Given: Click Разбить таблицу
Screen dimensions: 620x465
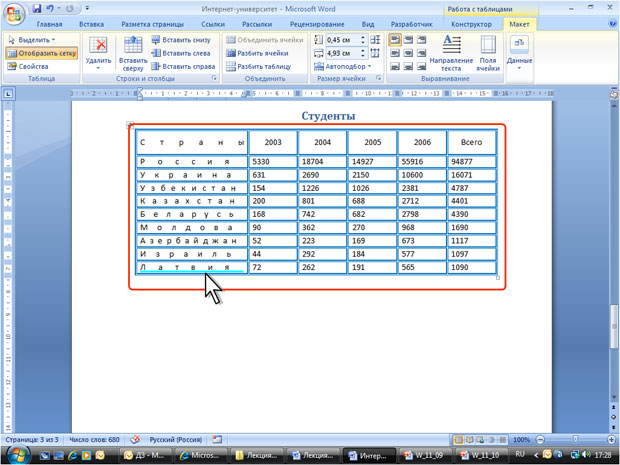Looking at the screenshot, I should coord(259,66).
